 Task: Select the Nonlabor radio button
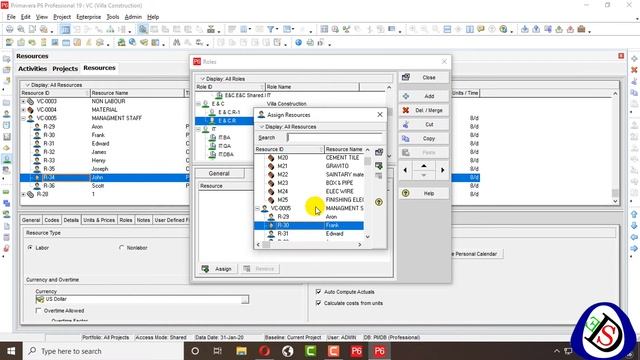pos(121,248)
